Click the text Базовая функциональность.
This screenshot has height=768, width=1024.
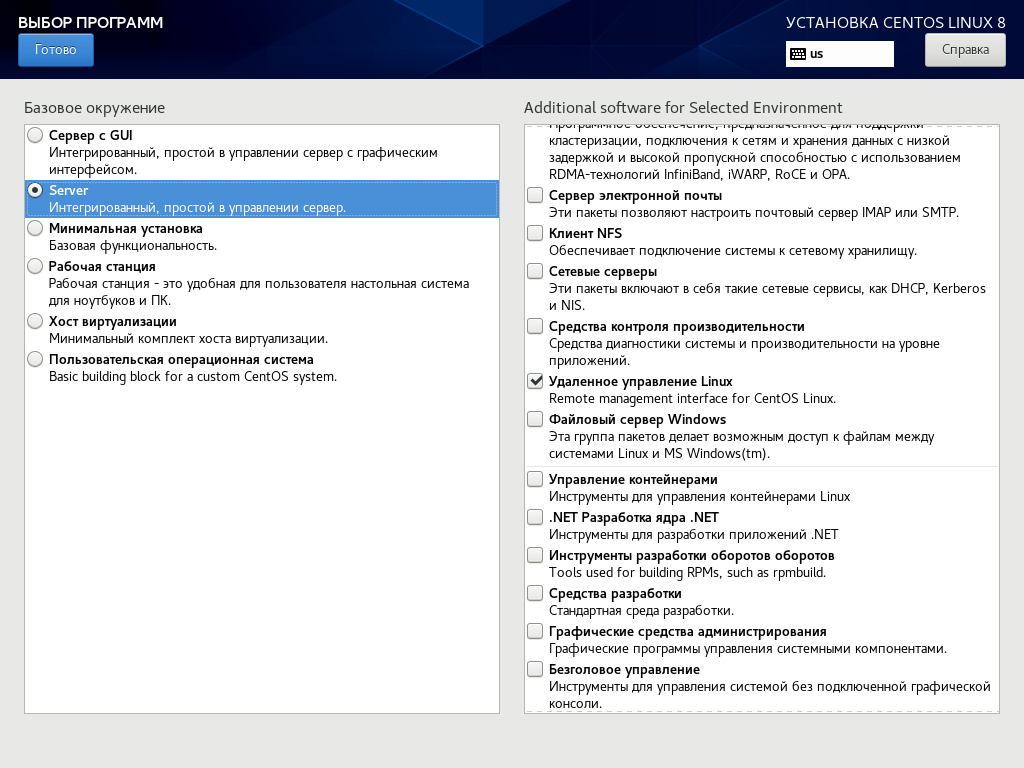click(x=133, y=246)
